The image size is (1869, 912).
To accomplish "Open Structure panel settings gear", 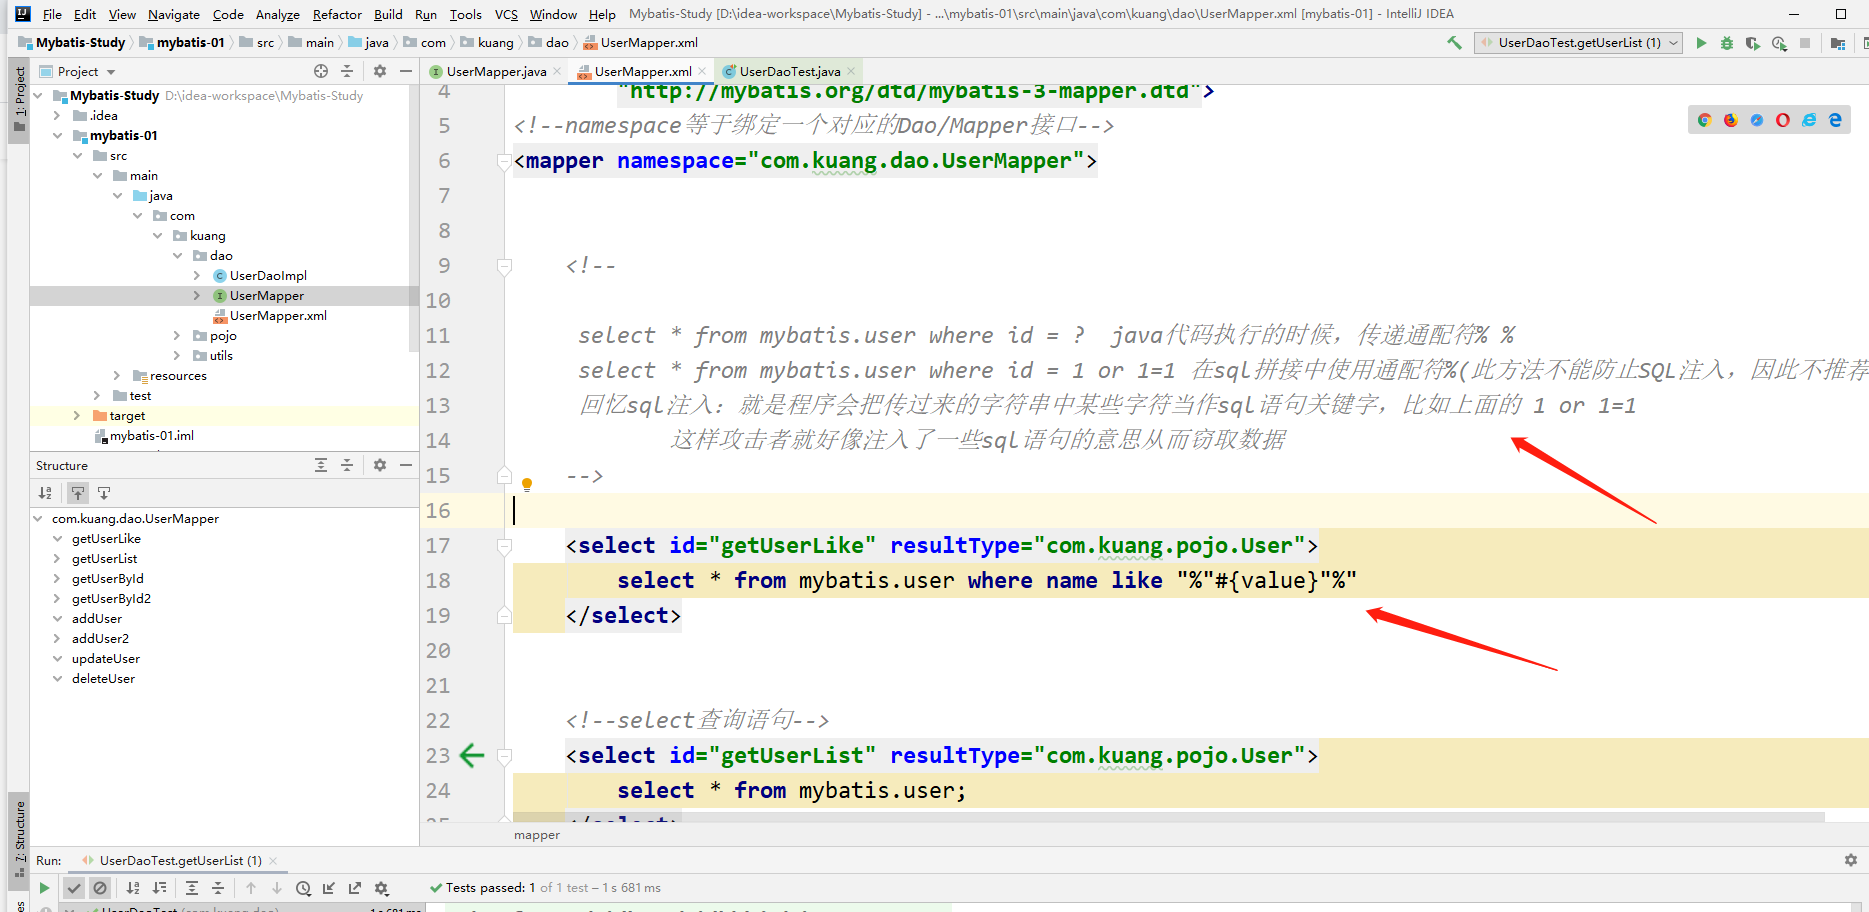I will coord(380,465).
